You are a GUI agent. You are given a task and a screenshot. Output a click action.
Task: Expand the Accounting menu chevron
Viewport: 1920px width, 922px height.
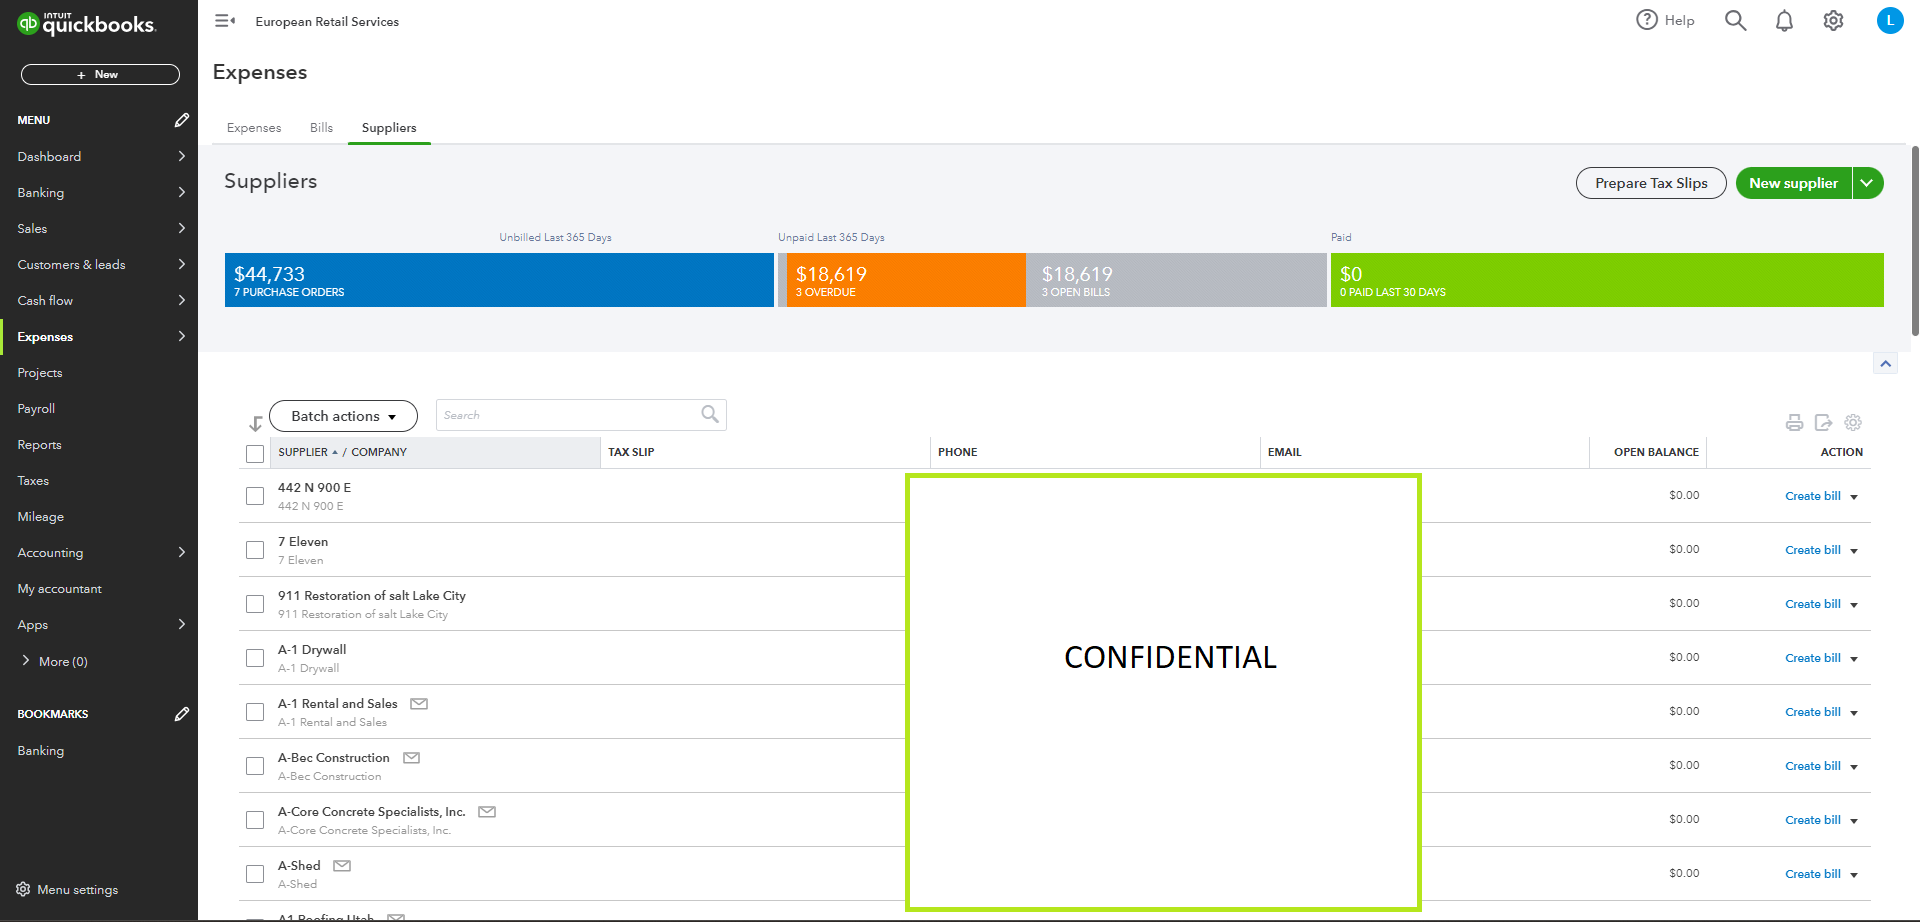click(182, 552)
